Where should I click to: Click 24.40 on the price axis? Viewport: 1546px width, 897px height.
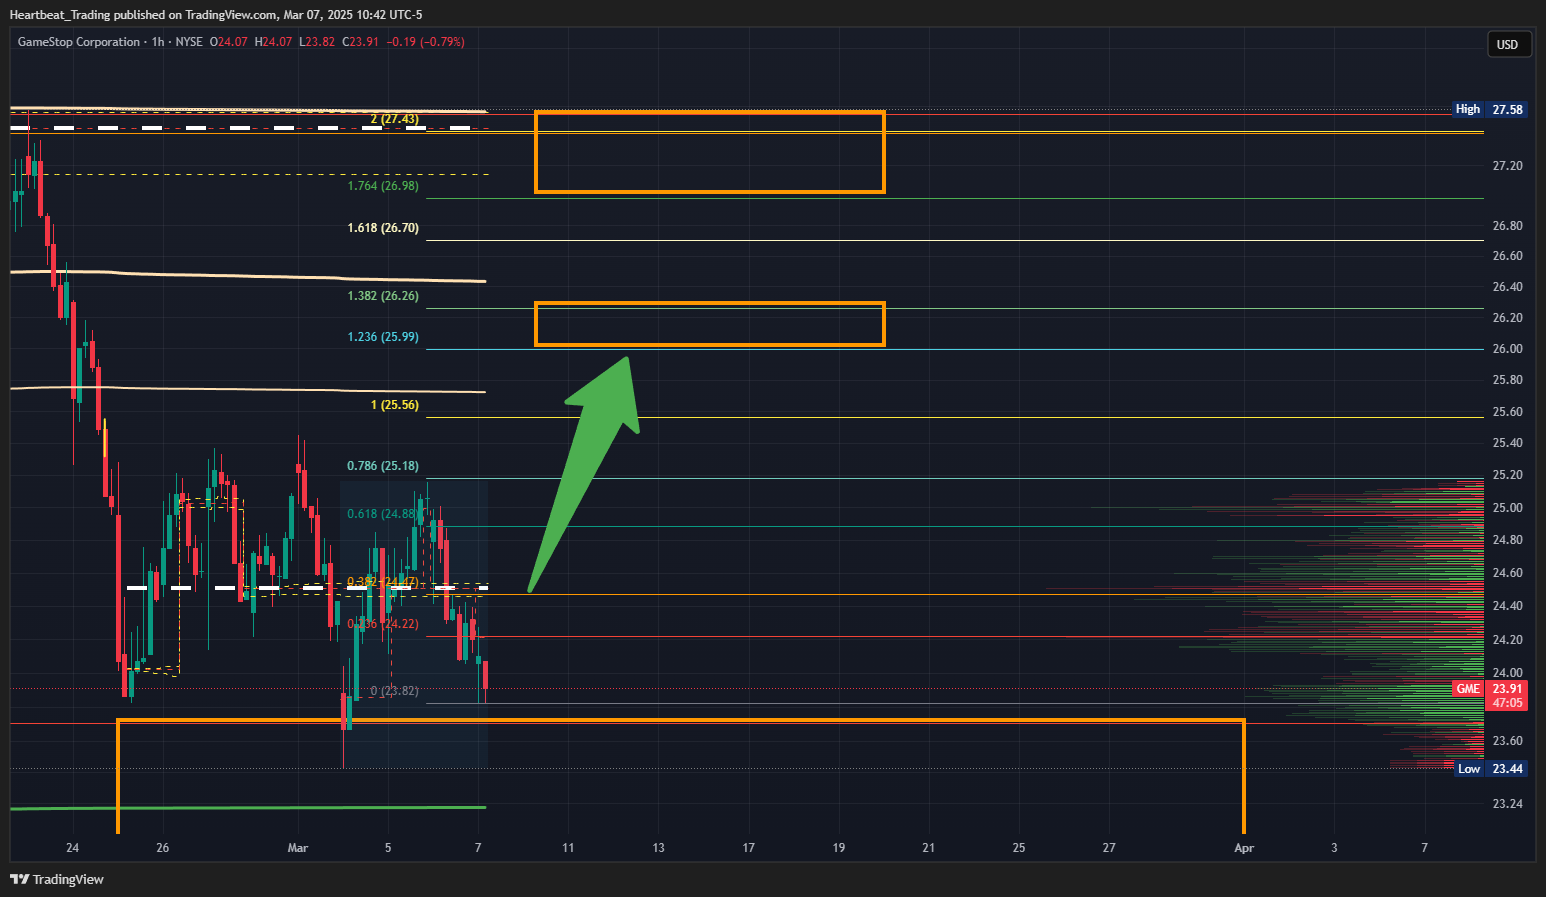1507,606
